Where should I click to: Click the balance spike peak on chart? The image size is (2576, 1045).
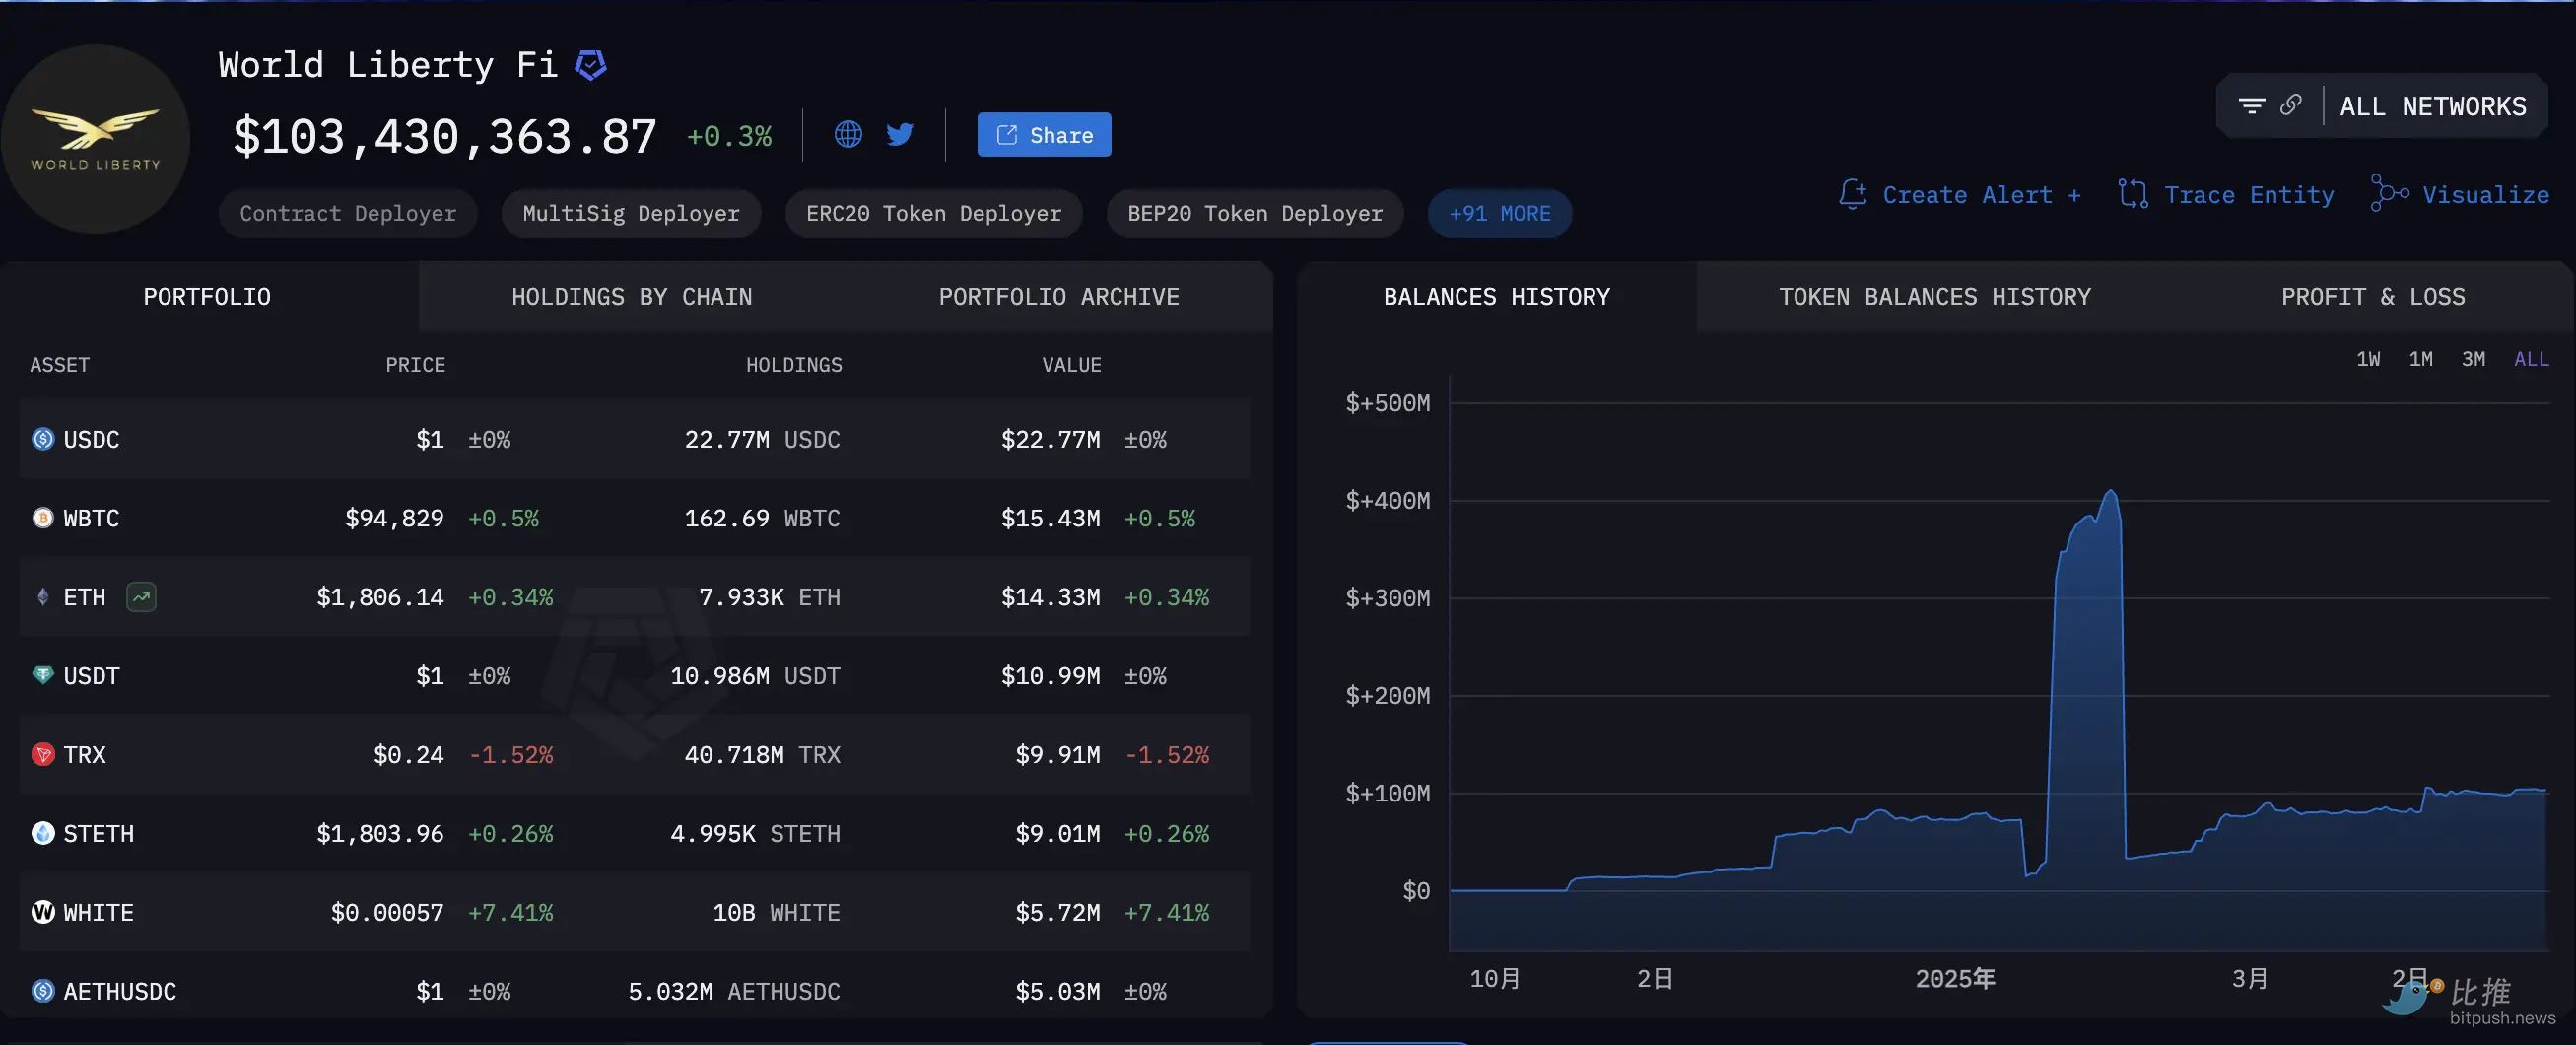pyautogui.click(x=2110, y=492)
